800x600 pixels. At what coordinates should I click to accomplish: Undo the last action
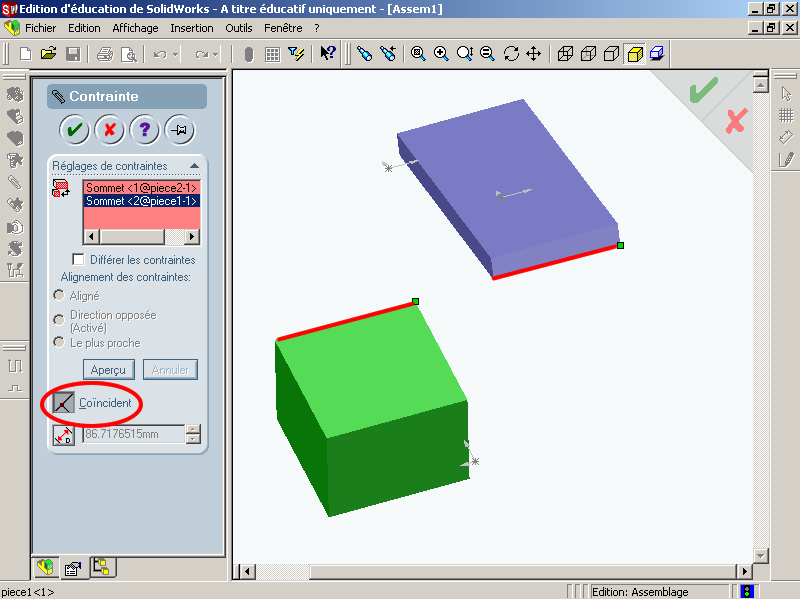pos(160,54)
